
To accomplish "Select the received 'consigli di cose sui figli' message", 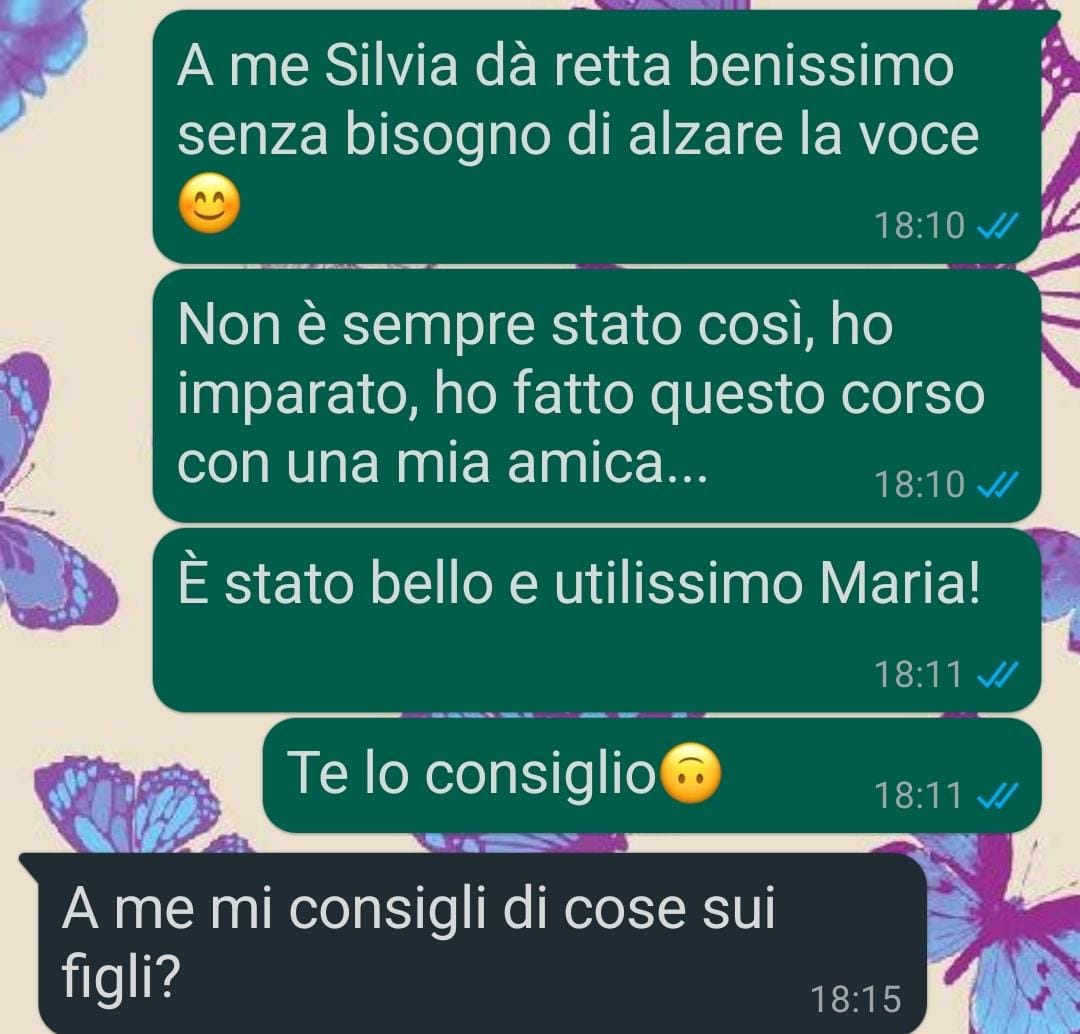I will (x=475, y=942).
